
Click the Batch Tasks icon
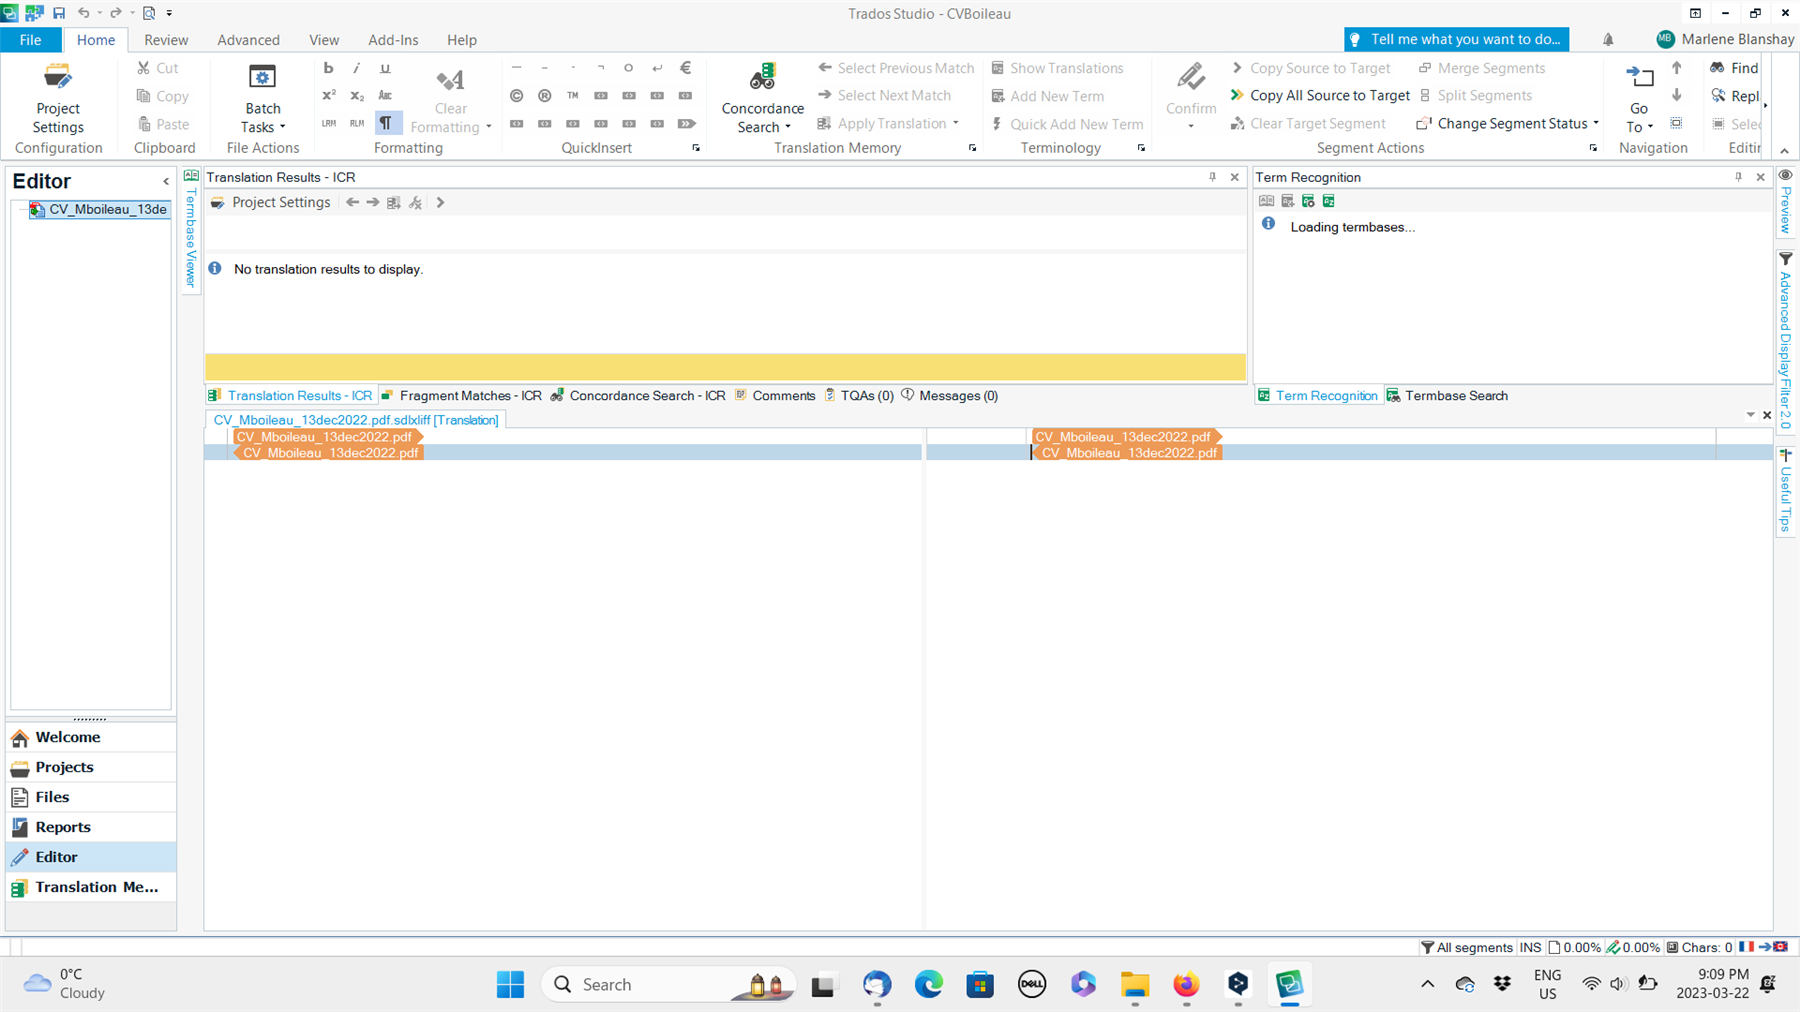(x=262, y=78)
